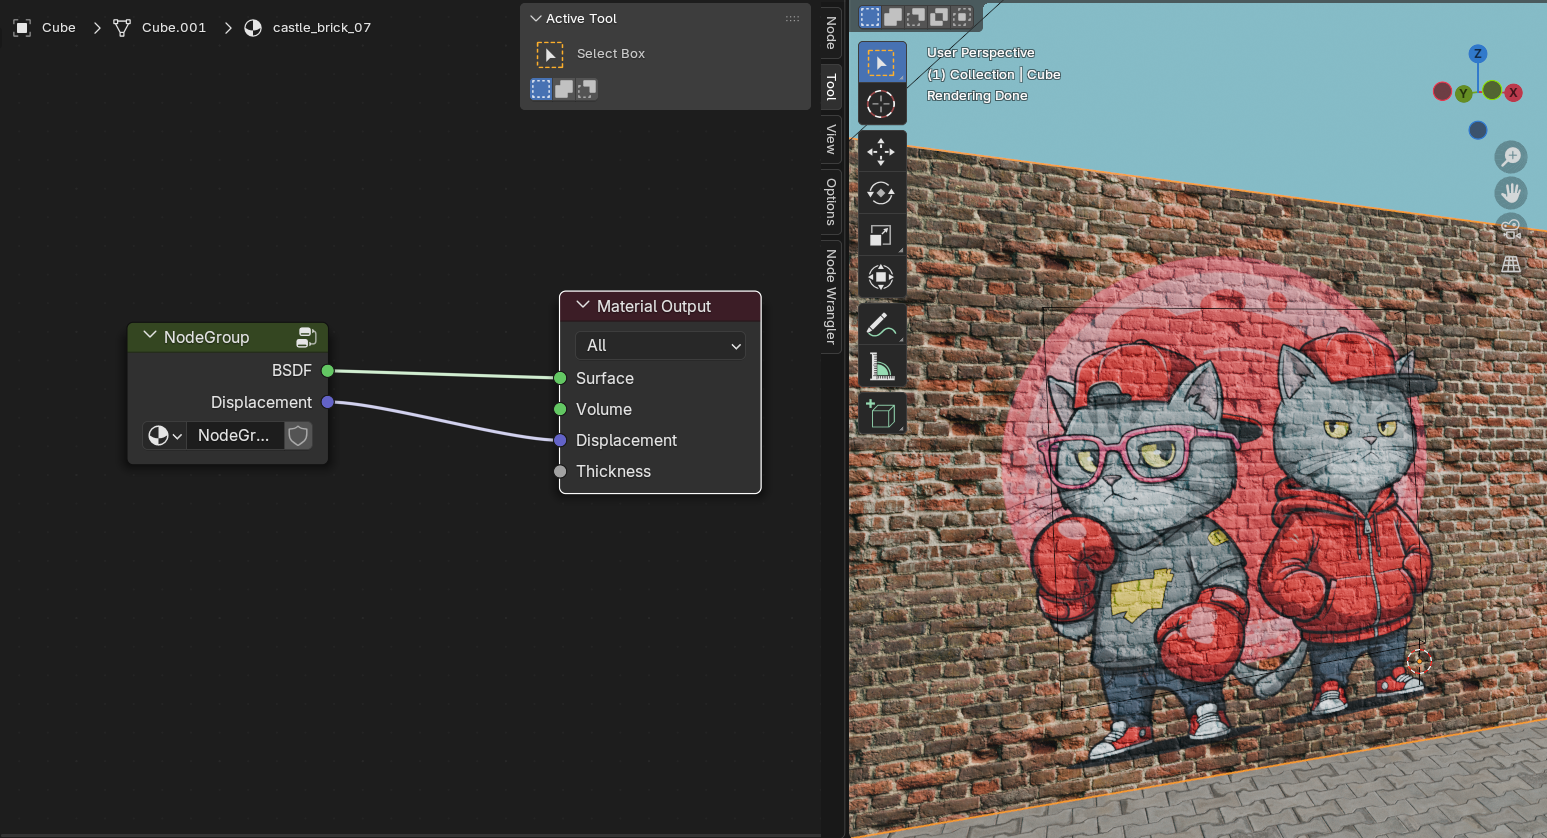Enable Invert selection mode in viewport header

[939, 17]
